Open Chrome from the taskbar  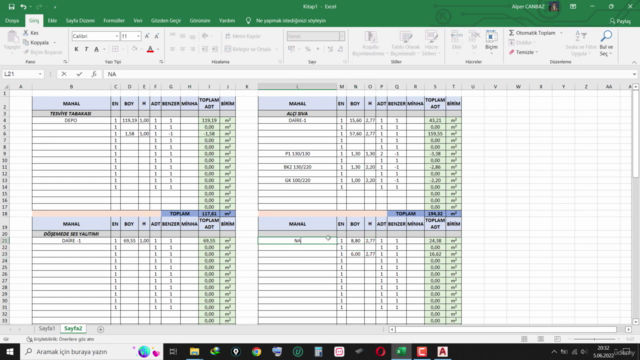click(x=256, y=351)
